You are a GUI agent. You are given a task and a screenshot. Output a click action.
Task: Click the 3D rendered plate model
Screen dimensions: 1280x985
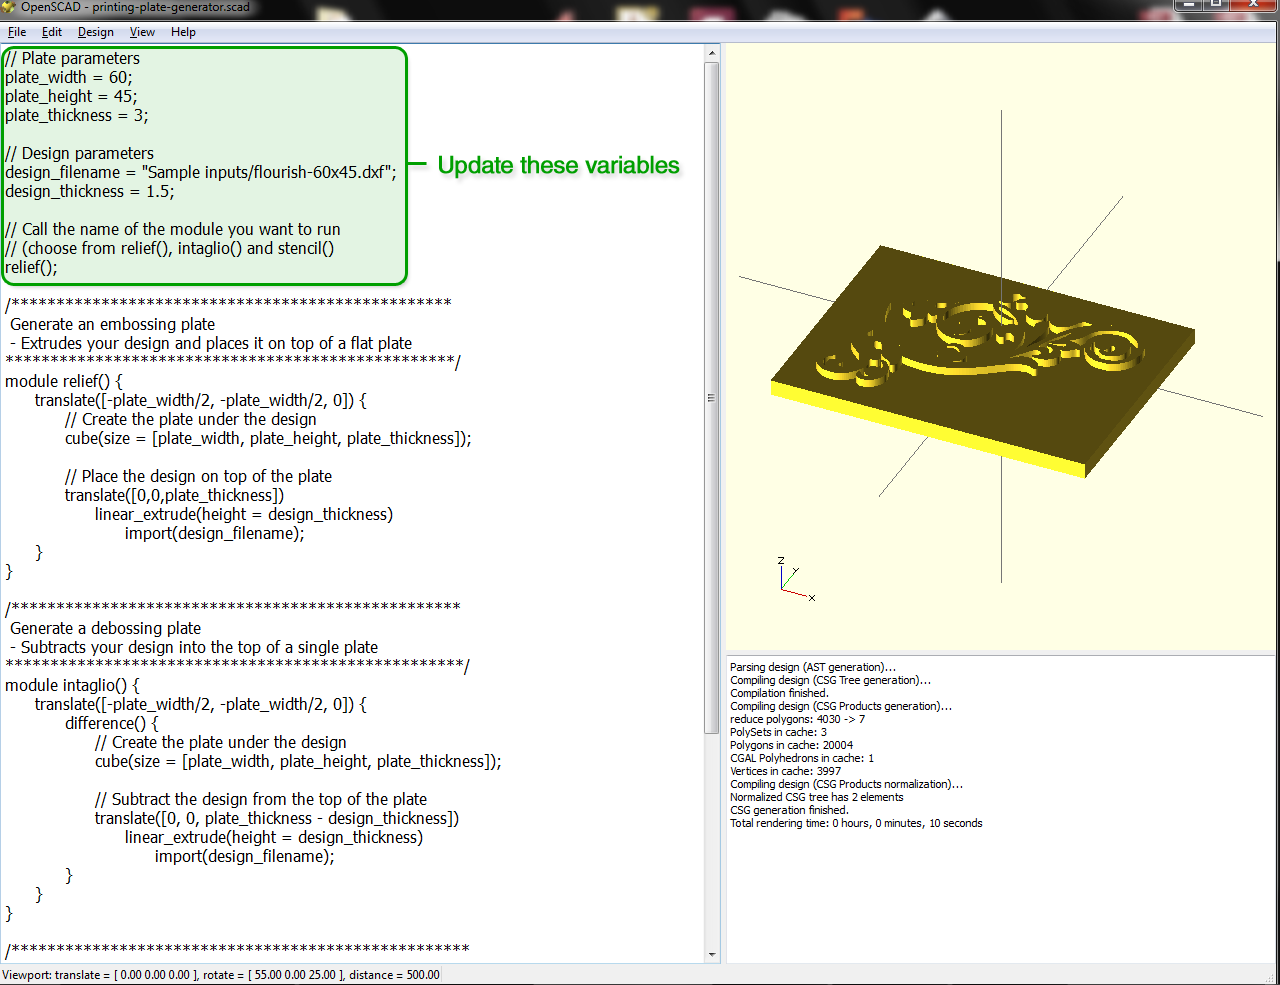pyautogui.click(x=983, y=361)
